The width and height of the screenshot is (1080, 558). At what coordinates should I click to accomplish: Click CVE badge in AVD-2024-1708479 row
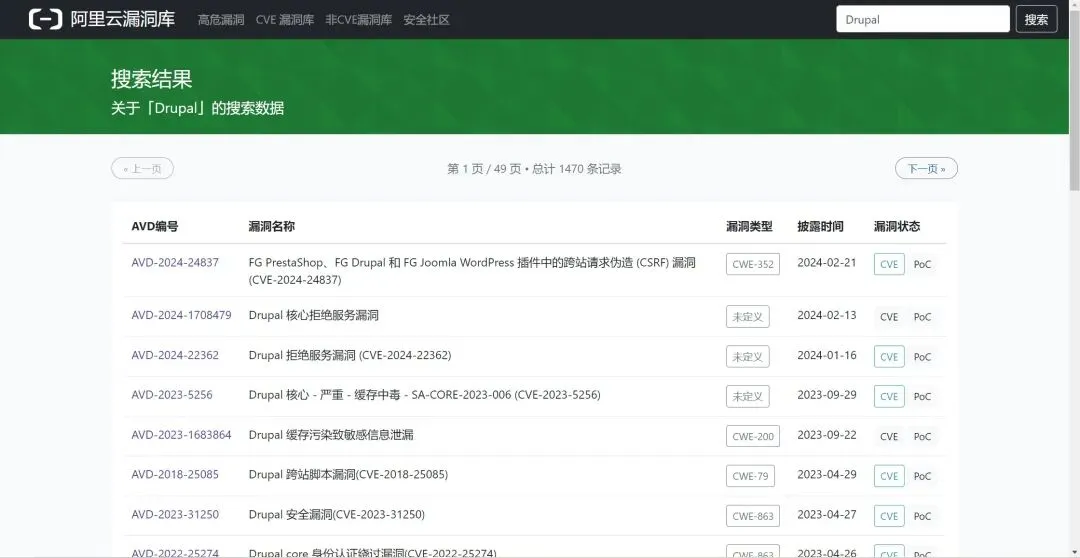point(889,317)
